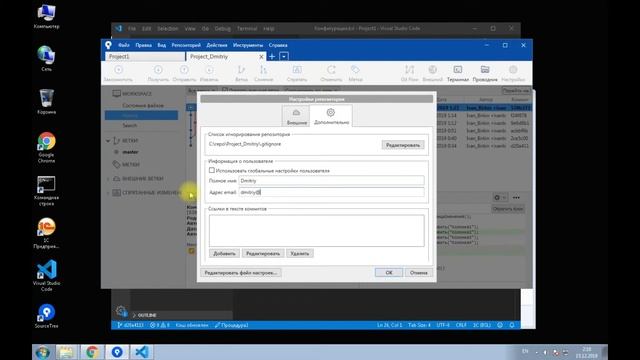This screenshot has height=360, width=640.
Task: Click the Windows Start button
Action: pos(42,352)
